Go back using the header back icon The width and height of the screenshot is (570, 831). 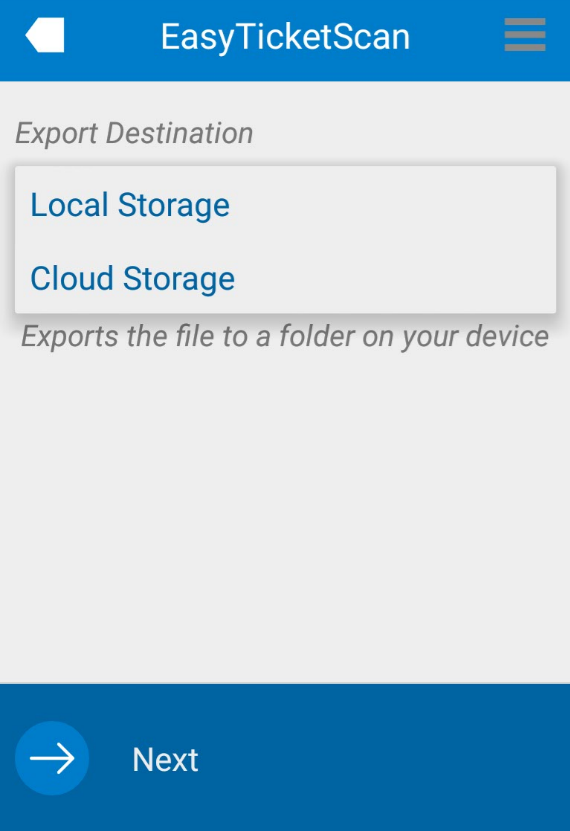pyautogui.click(x=45, y=35)
